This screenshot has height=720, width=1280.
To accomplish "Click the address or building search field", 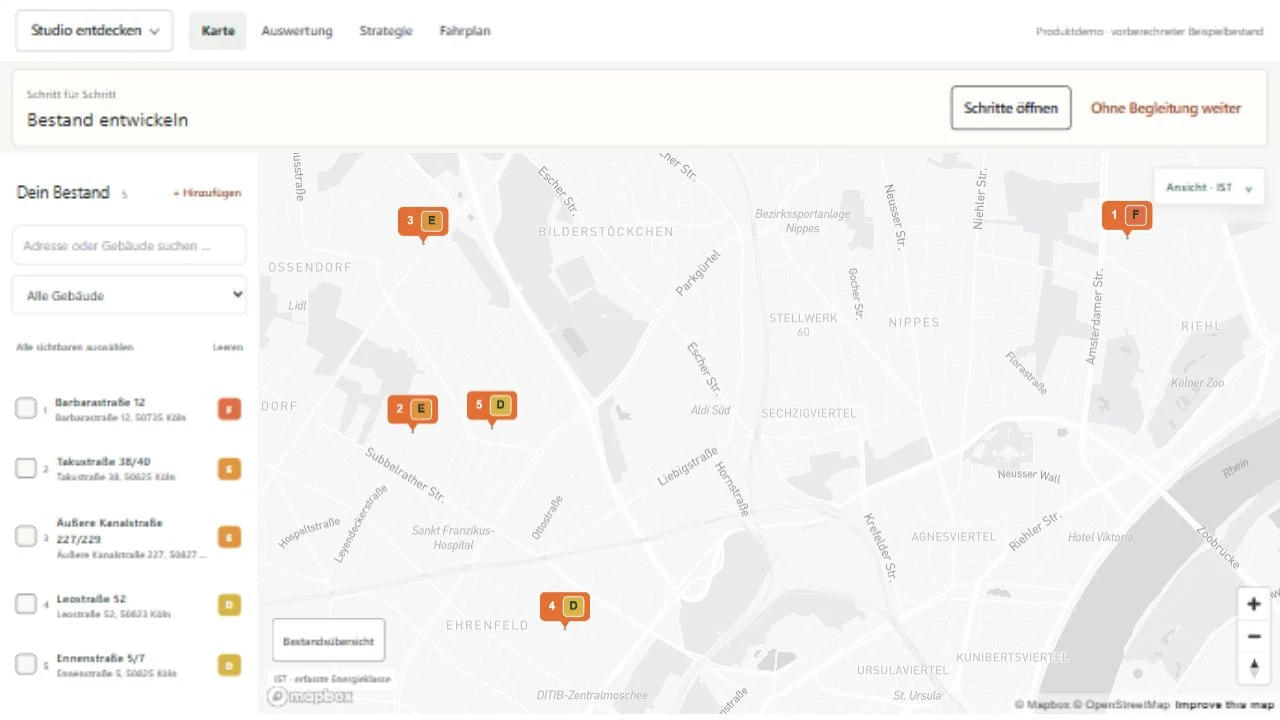I will click(129, 245).
